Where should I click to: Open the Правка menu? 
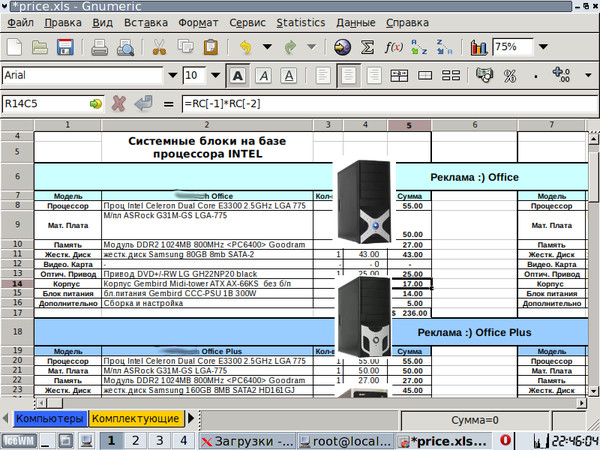click(x=63, y=23)
